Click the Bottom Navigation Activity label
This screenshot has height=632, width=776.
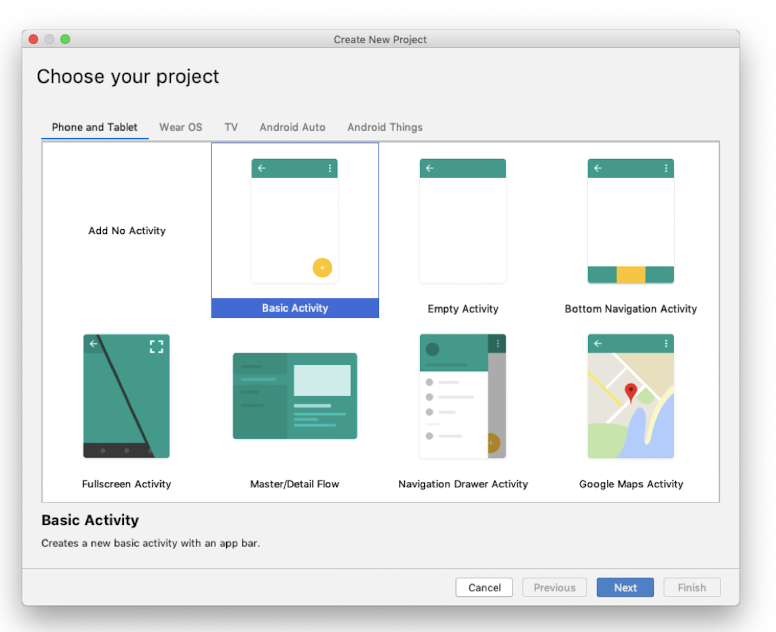[630, 309]
